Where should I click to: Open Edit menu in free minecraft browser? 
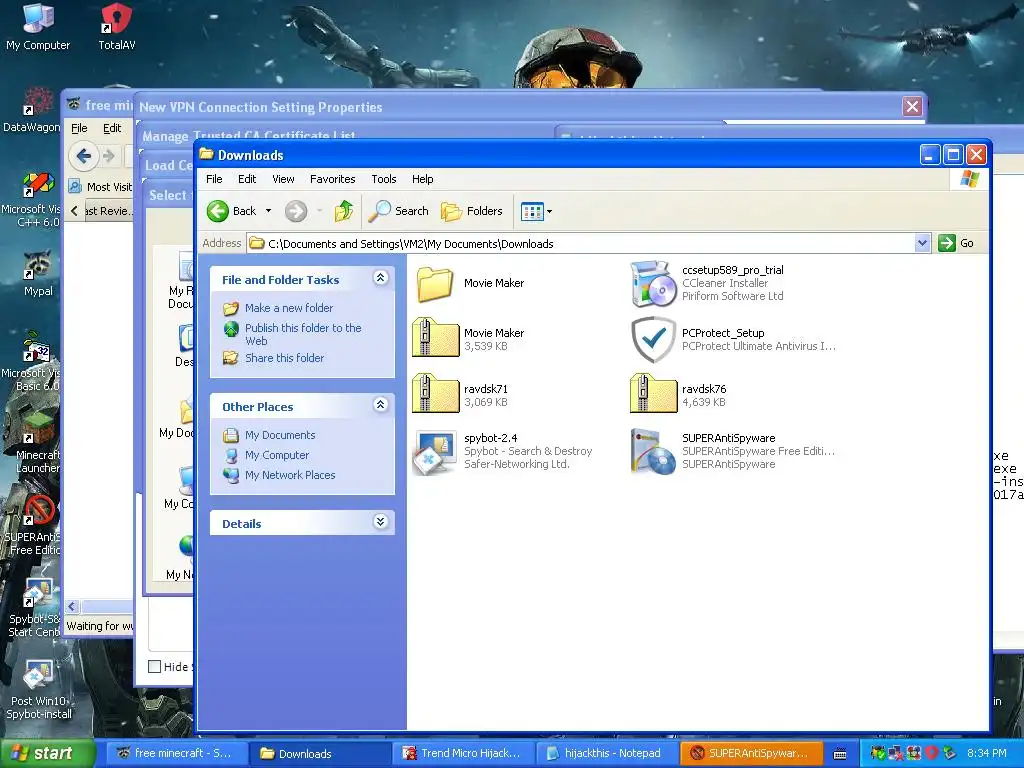coord(112,128)
